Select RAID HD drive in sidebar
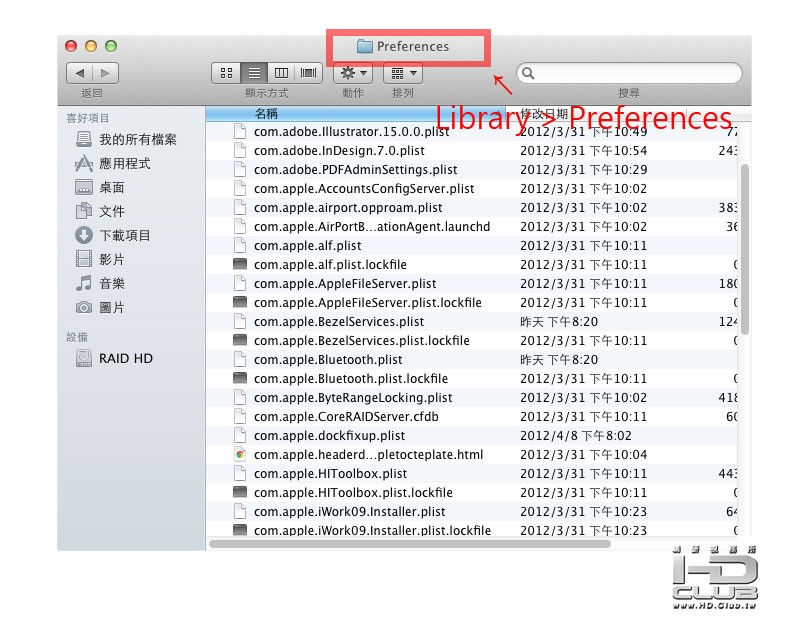The image size is (809, 630). coord(114,358)
